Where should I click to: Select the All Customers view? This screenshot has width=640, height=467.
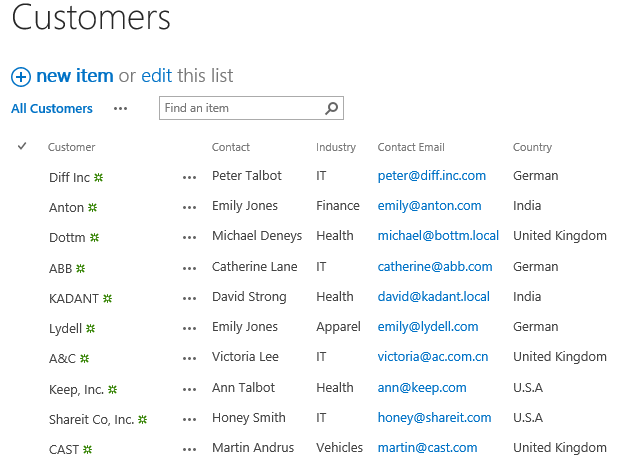(x=52, y=109)
